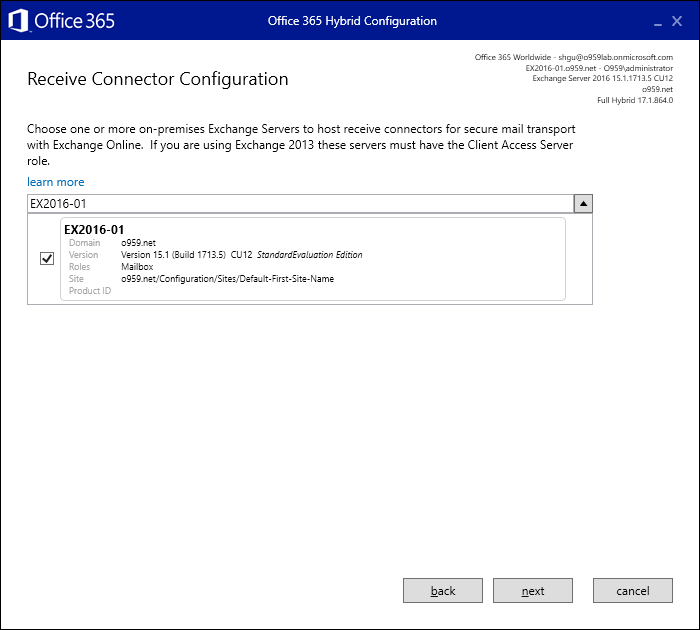Click the Office 365 Worldwide account text

click(574, 57)
